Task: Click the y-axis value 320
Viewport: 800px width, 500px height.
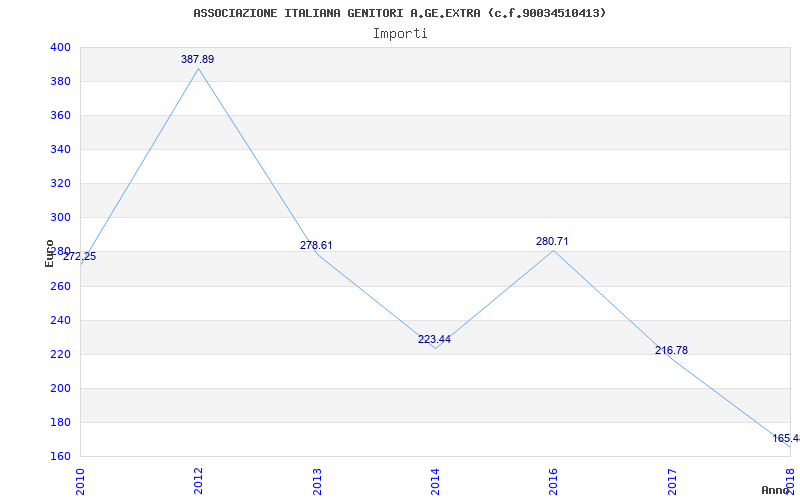Action: (60, 184)
